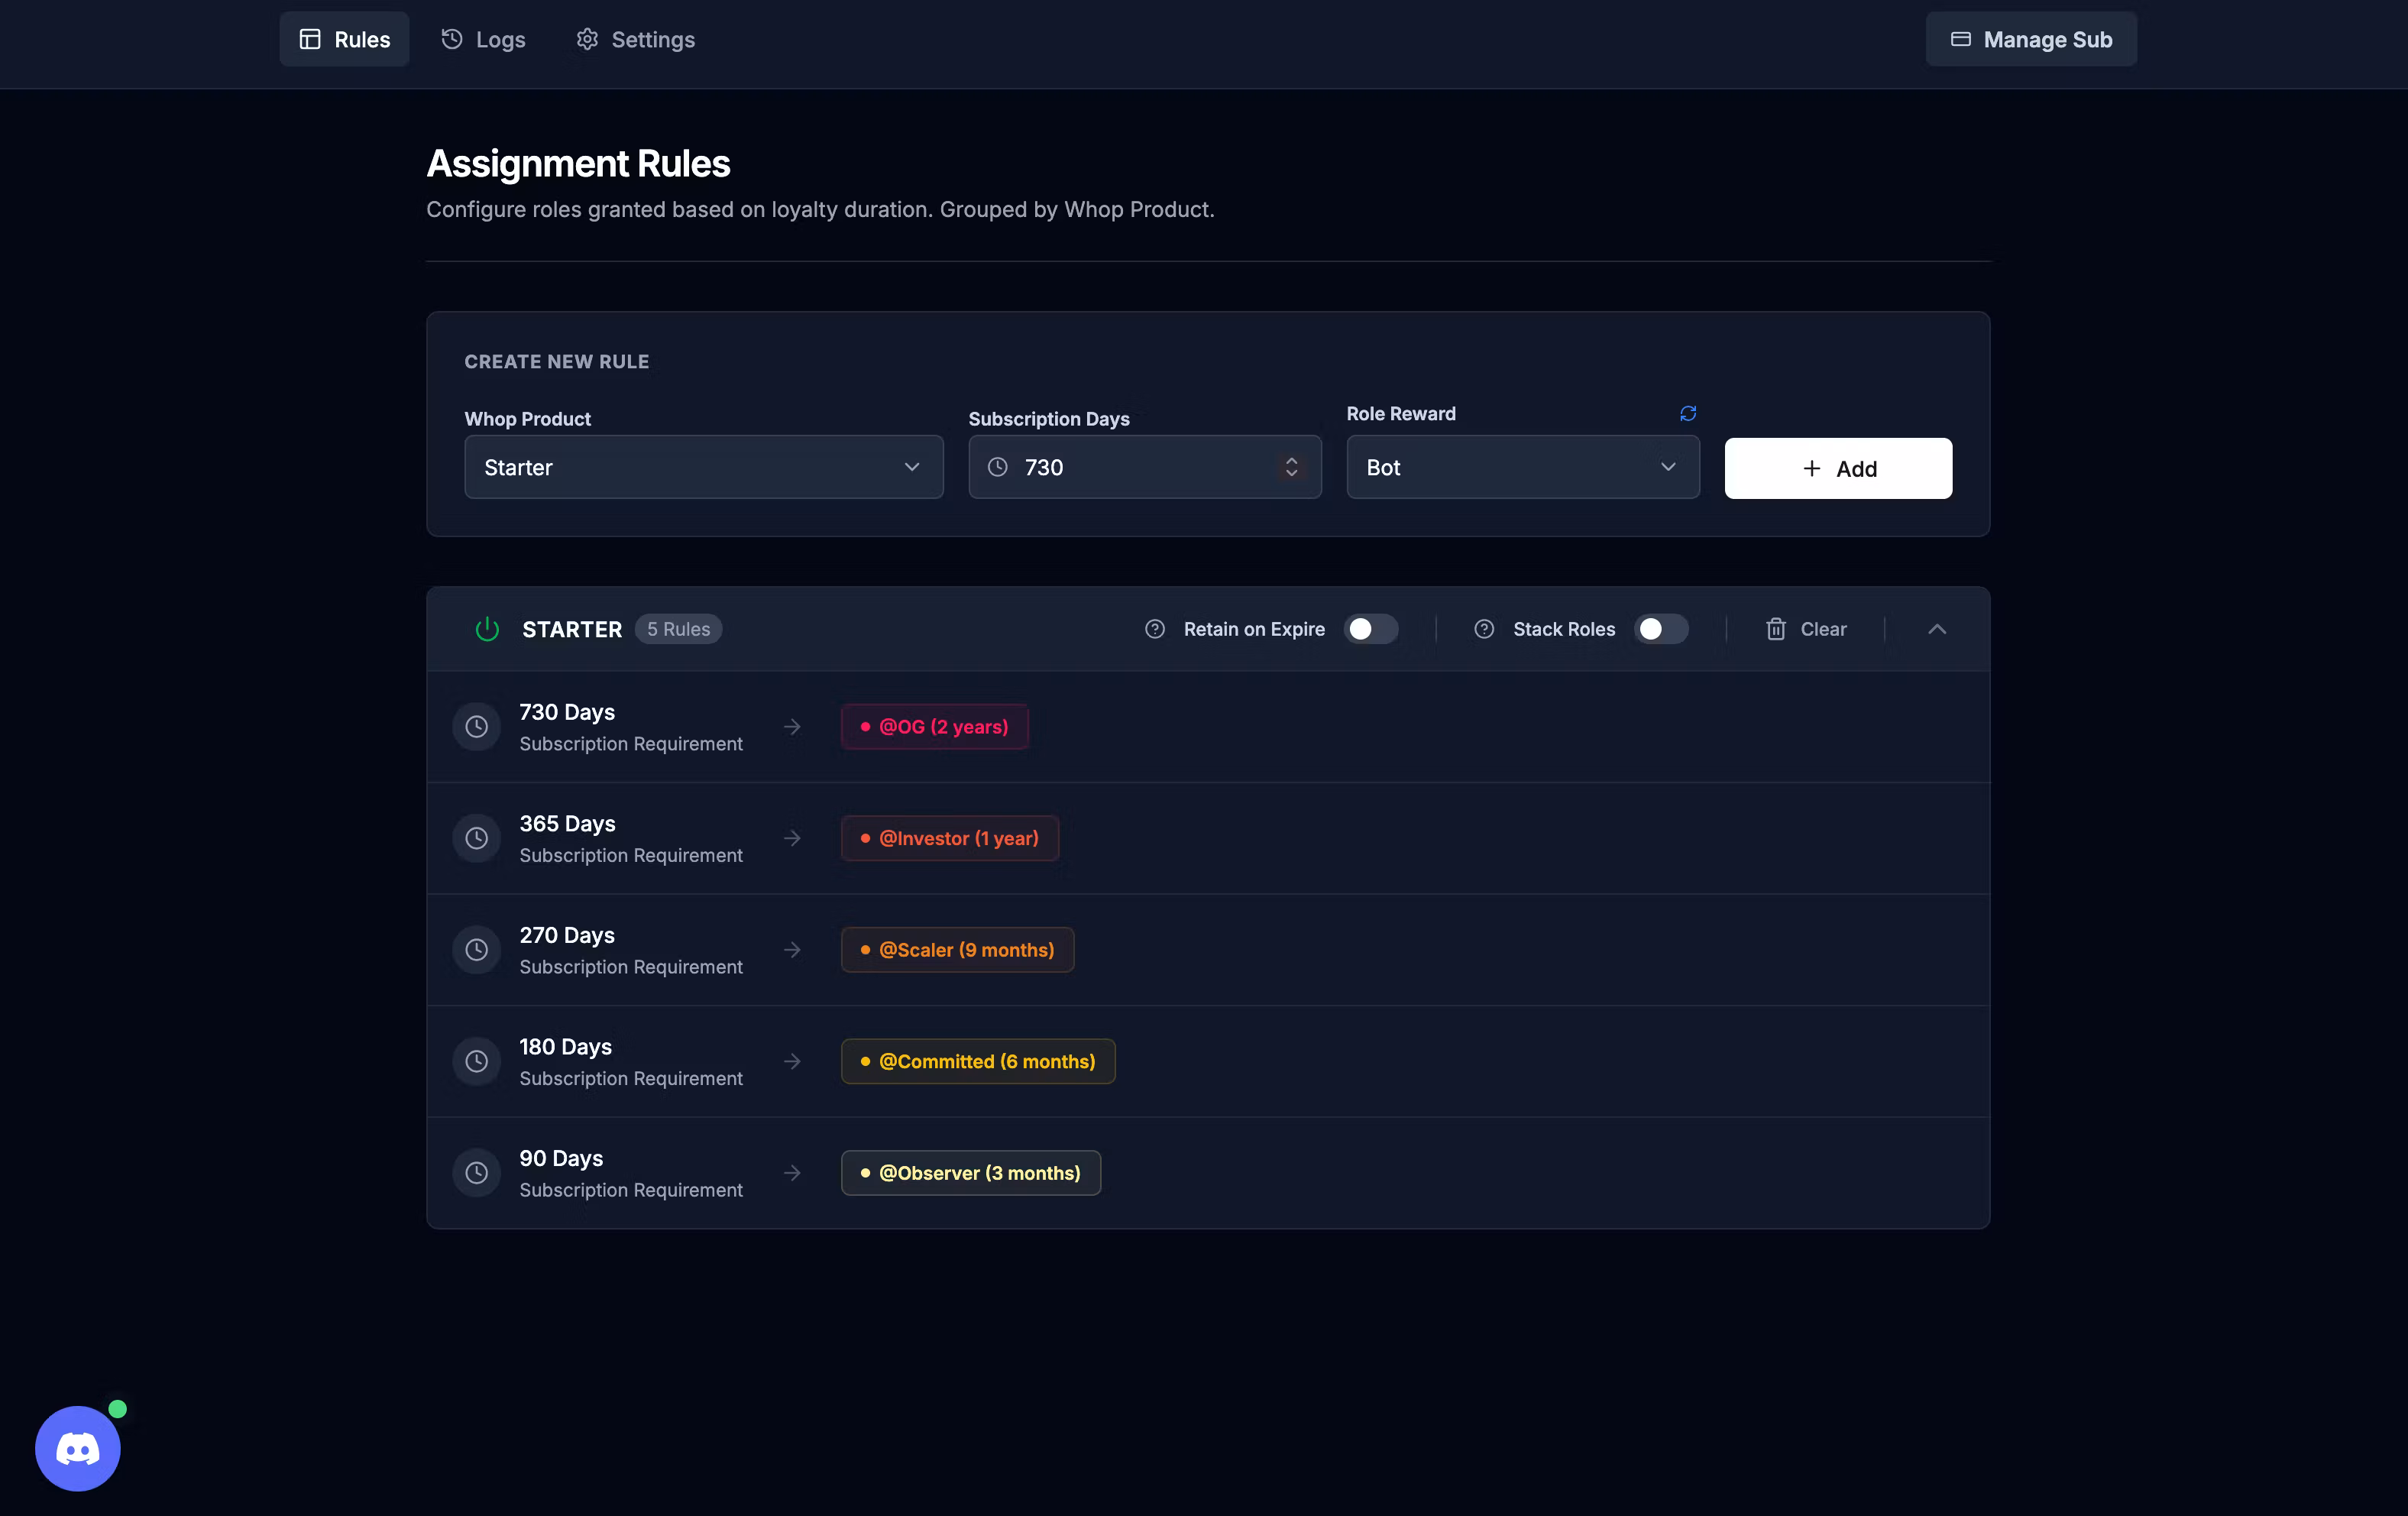Click the clock icon on 180 Days row
The width and height of the screenshot is (2408, 1516).
coord(477,1061)
